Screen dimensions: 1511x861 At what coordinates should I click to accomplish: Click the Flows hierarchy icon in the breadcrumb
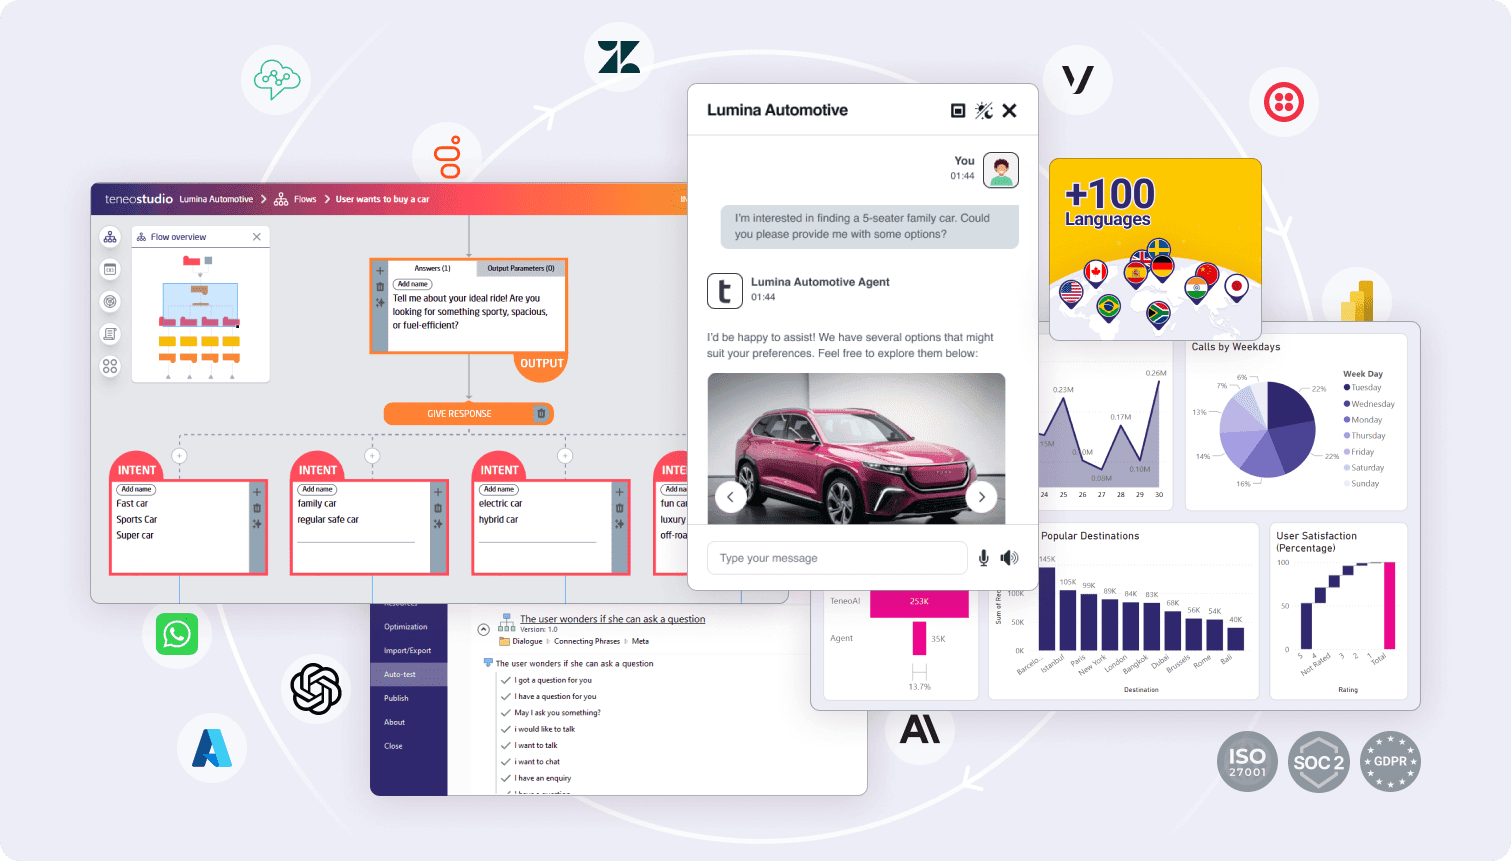click(281, 199)
